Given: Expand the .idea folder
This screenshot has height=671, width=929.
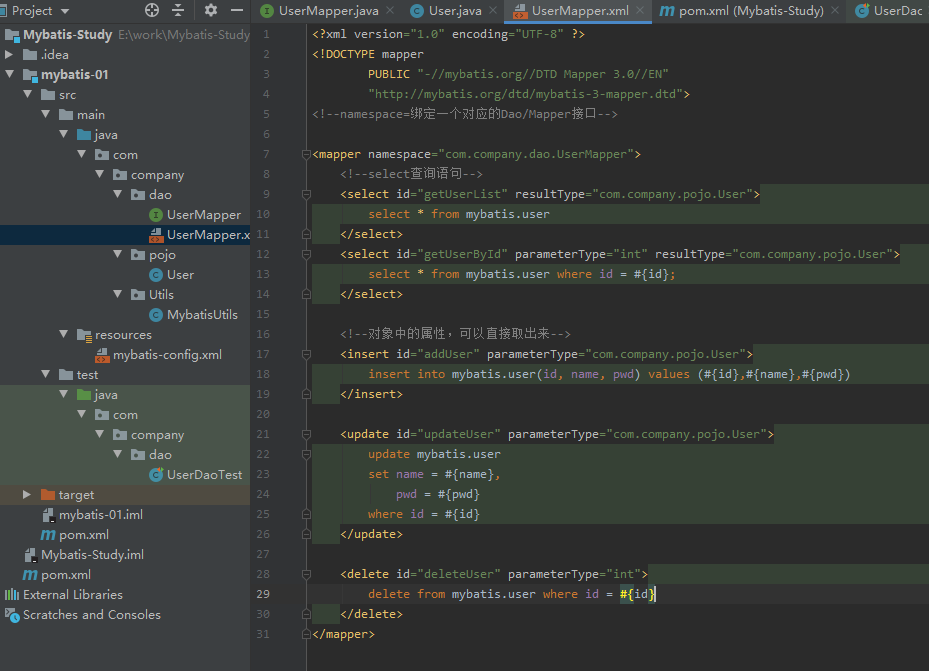Looking at the screenshot, I should pyautogui.click(x=10, y=55).
